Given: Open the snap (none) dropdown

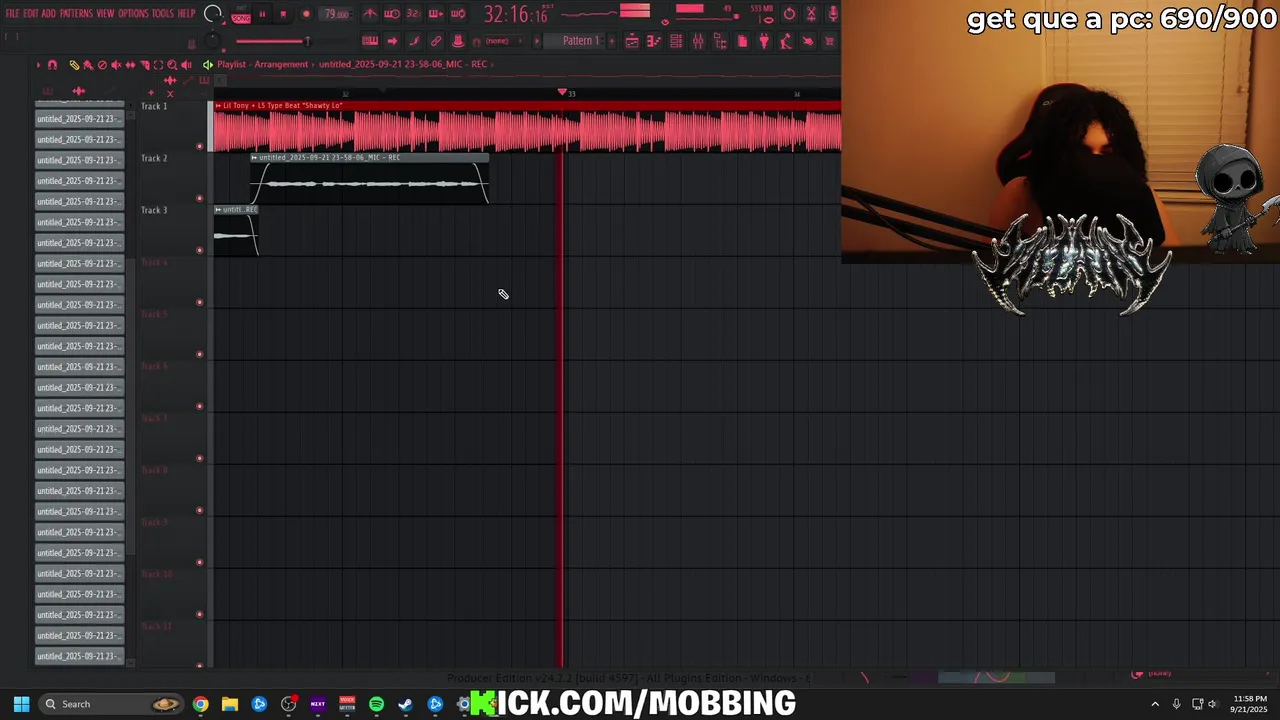Looking at the screenshot, I should [x=504, y=41].
